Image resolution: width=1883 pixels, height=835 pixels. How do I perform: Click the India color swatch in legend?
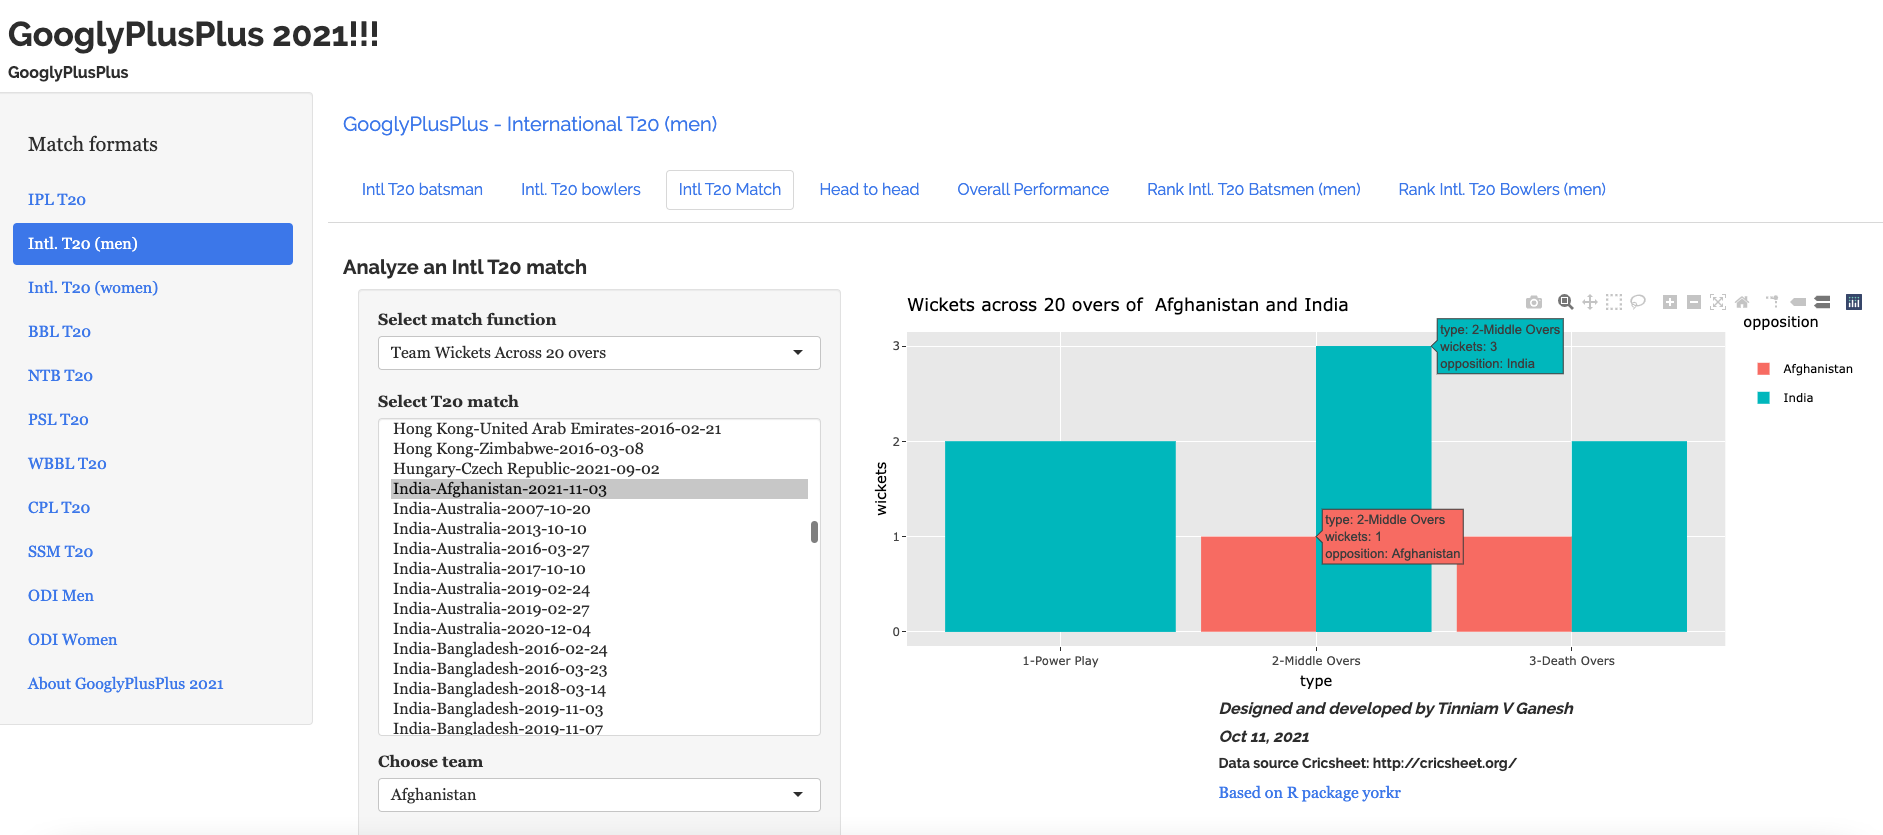tap(1763, 398)
